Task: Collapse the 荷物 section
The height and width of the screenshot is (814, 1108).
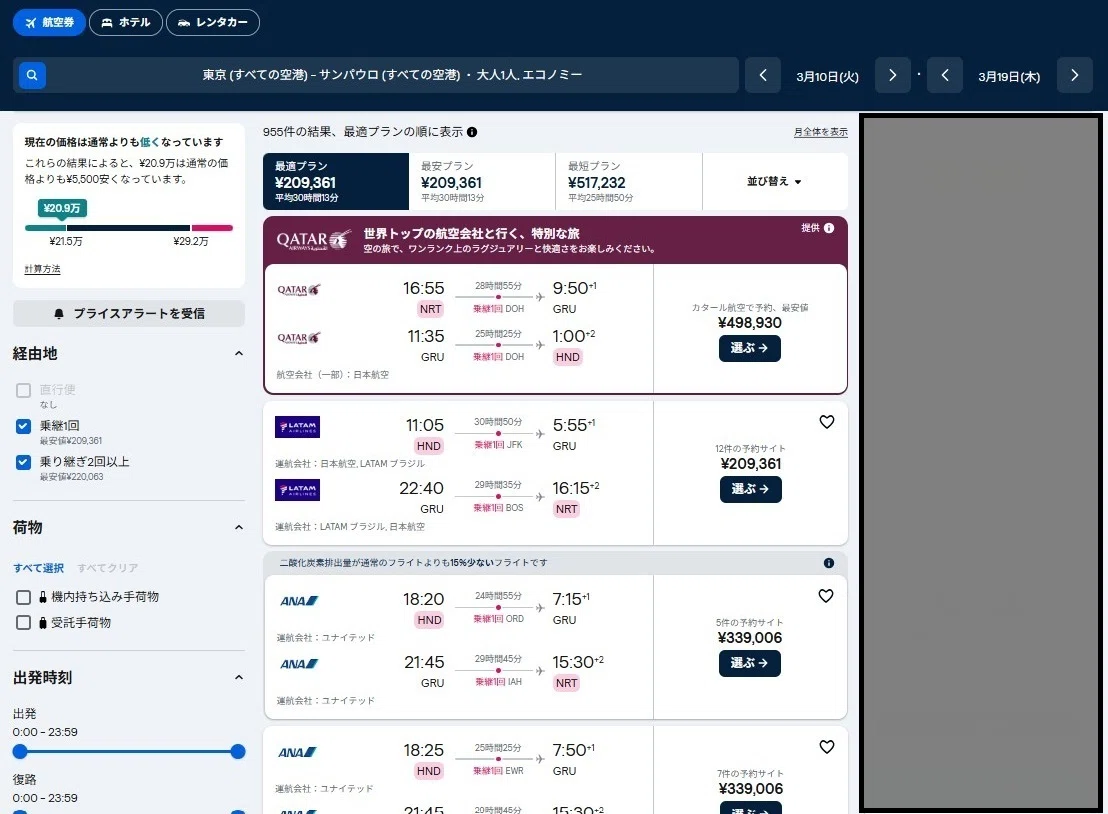Action: pos(239,527)
